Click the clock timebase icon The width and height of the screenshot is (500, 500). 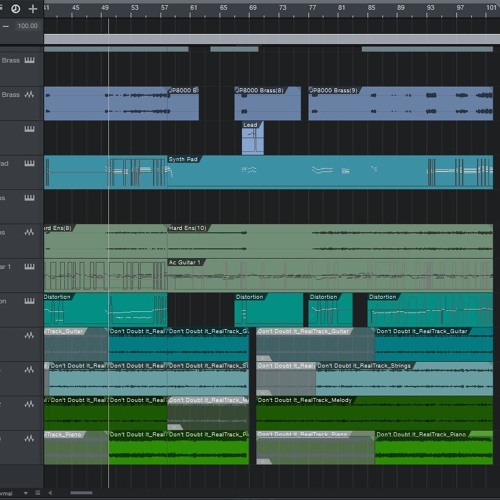click(x=15, y=9)
